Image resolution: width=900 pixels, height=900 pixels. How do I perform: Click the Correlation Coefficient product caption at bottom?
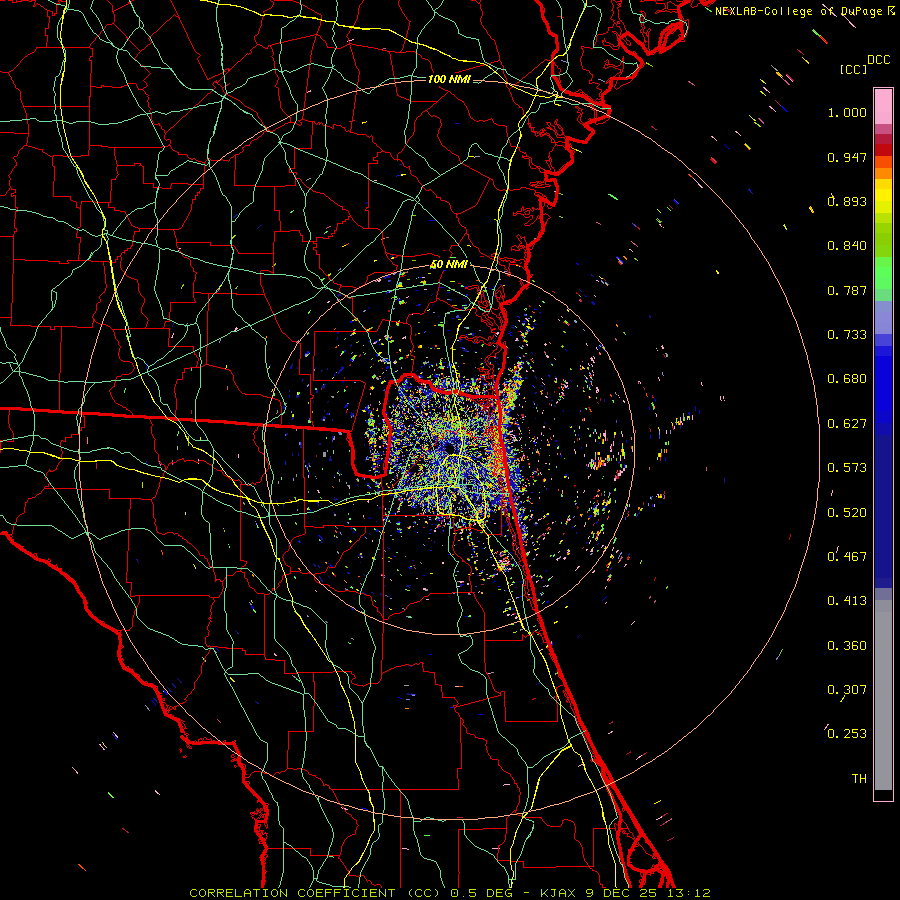pos(450,893)
